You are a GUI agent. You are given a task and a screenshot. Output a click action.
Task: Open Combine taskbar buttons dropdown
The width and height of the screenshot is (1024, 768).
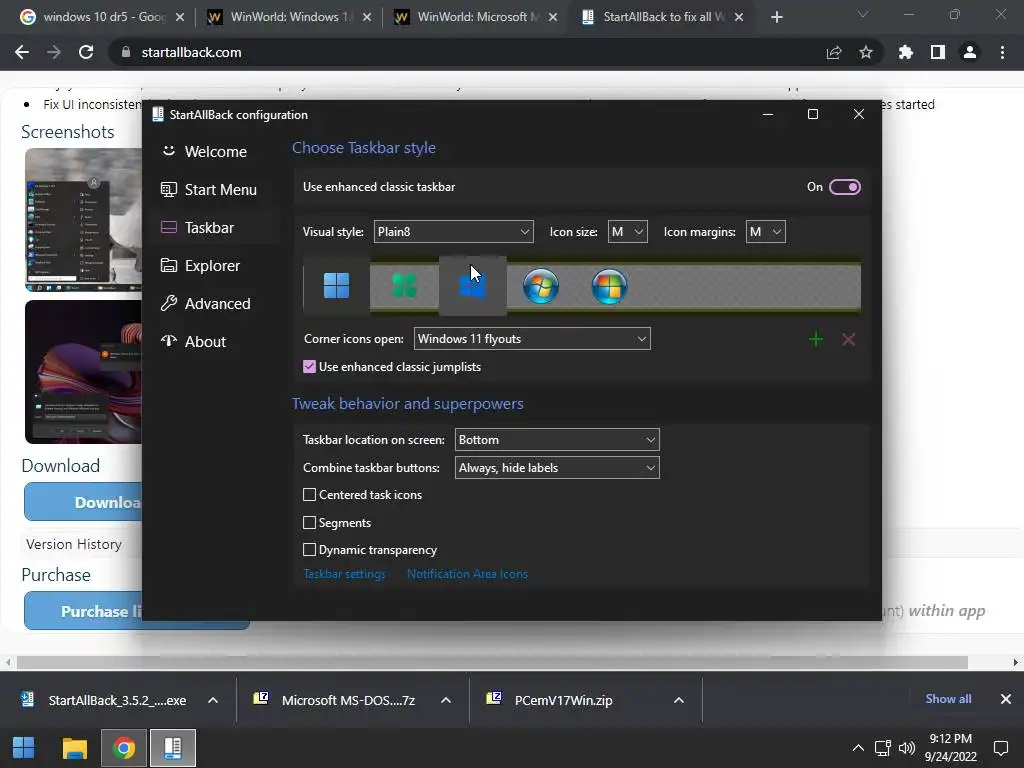pyautogui.click(x=557, y=468)
